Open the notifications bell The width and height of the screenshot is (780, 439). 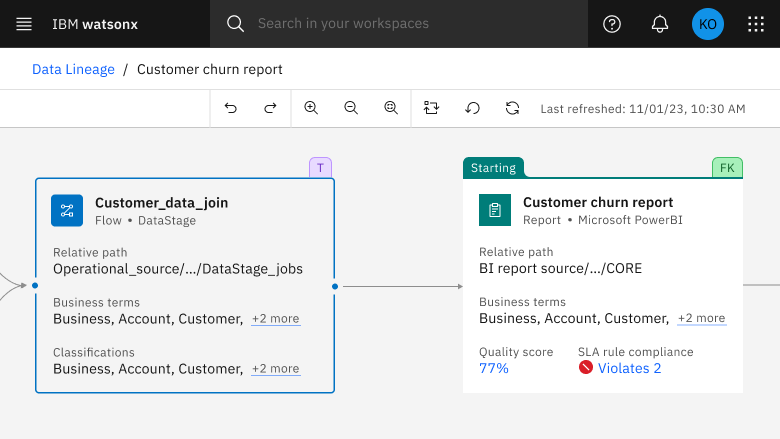tap(660, 24)
